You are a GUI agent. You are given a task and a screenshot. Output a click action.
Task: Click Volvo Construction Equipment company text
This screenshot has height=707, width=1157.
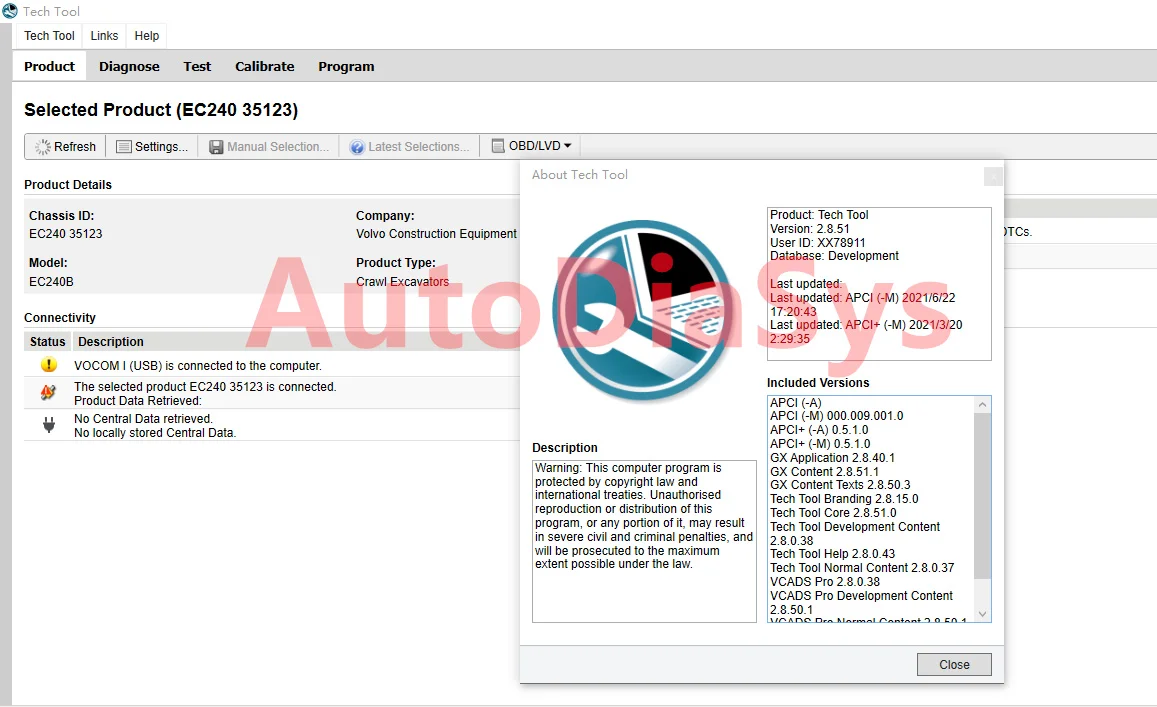pos(436,234)
